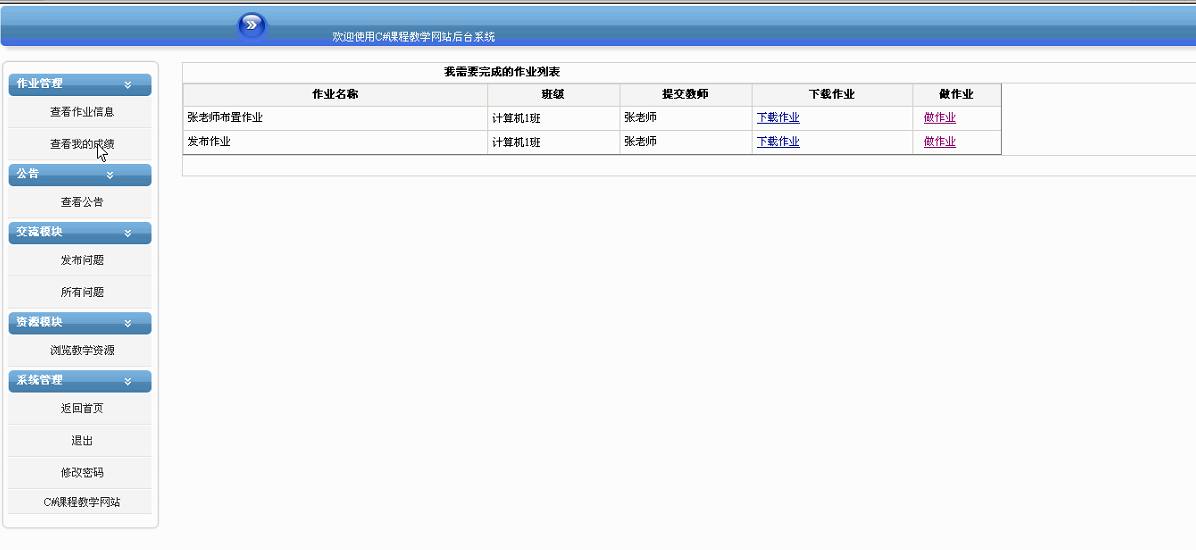Viewport: 1196px width, 550px height.
Task: Click the 我需要完成的作业列表 title
Action: (502, 72)
